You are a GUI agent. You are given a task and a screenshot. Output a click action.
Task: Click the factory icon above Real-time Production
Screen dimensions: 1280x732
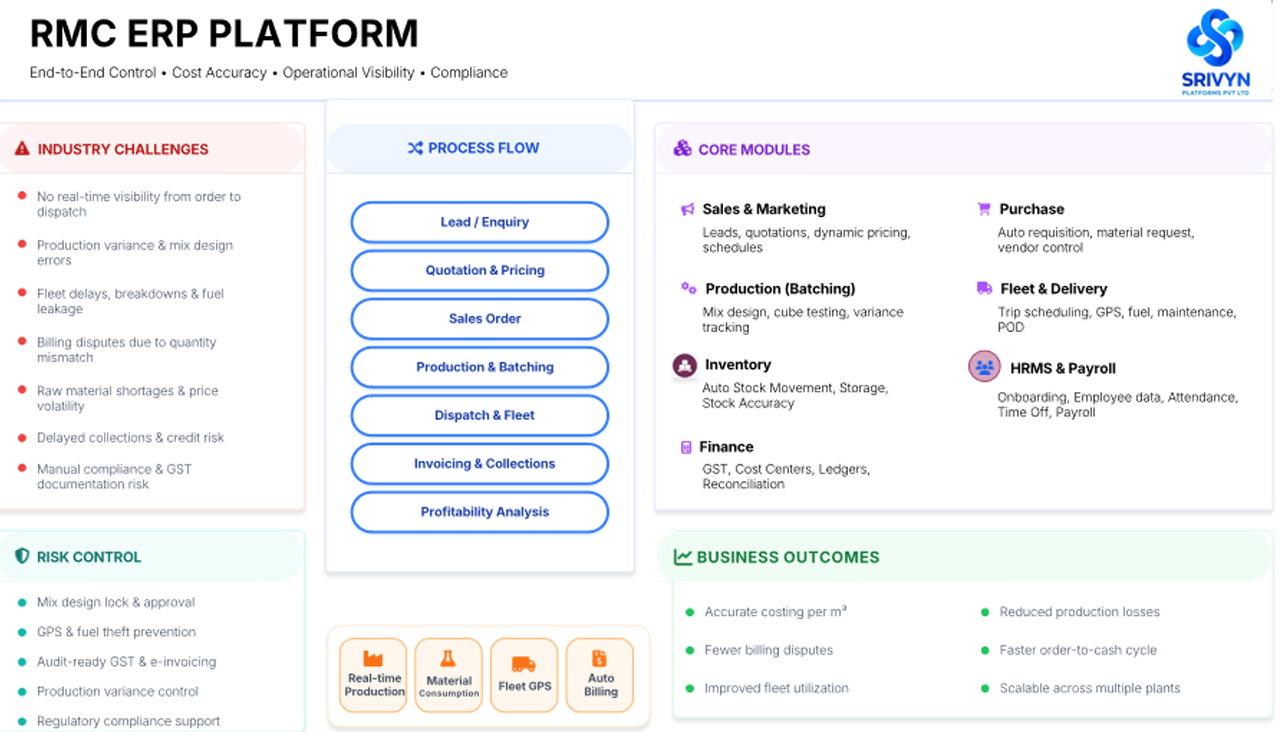coord(373,658)
